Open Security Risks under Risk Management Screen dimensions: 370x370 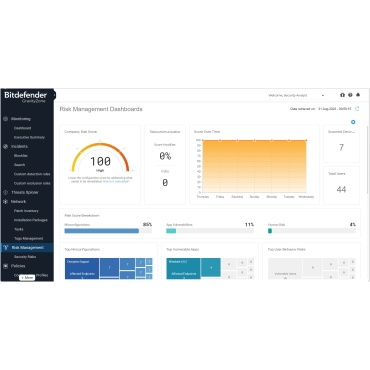(x=25, y=257)
